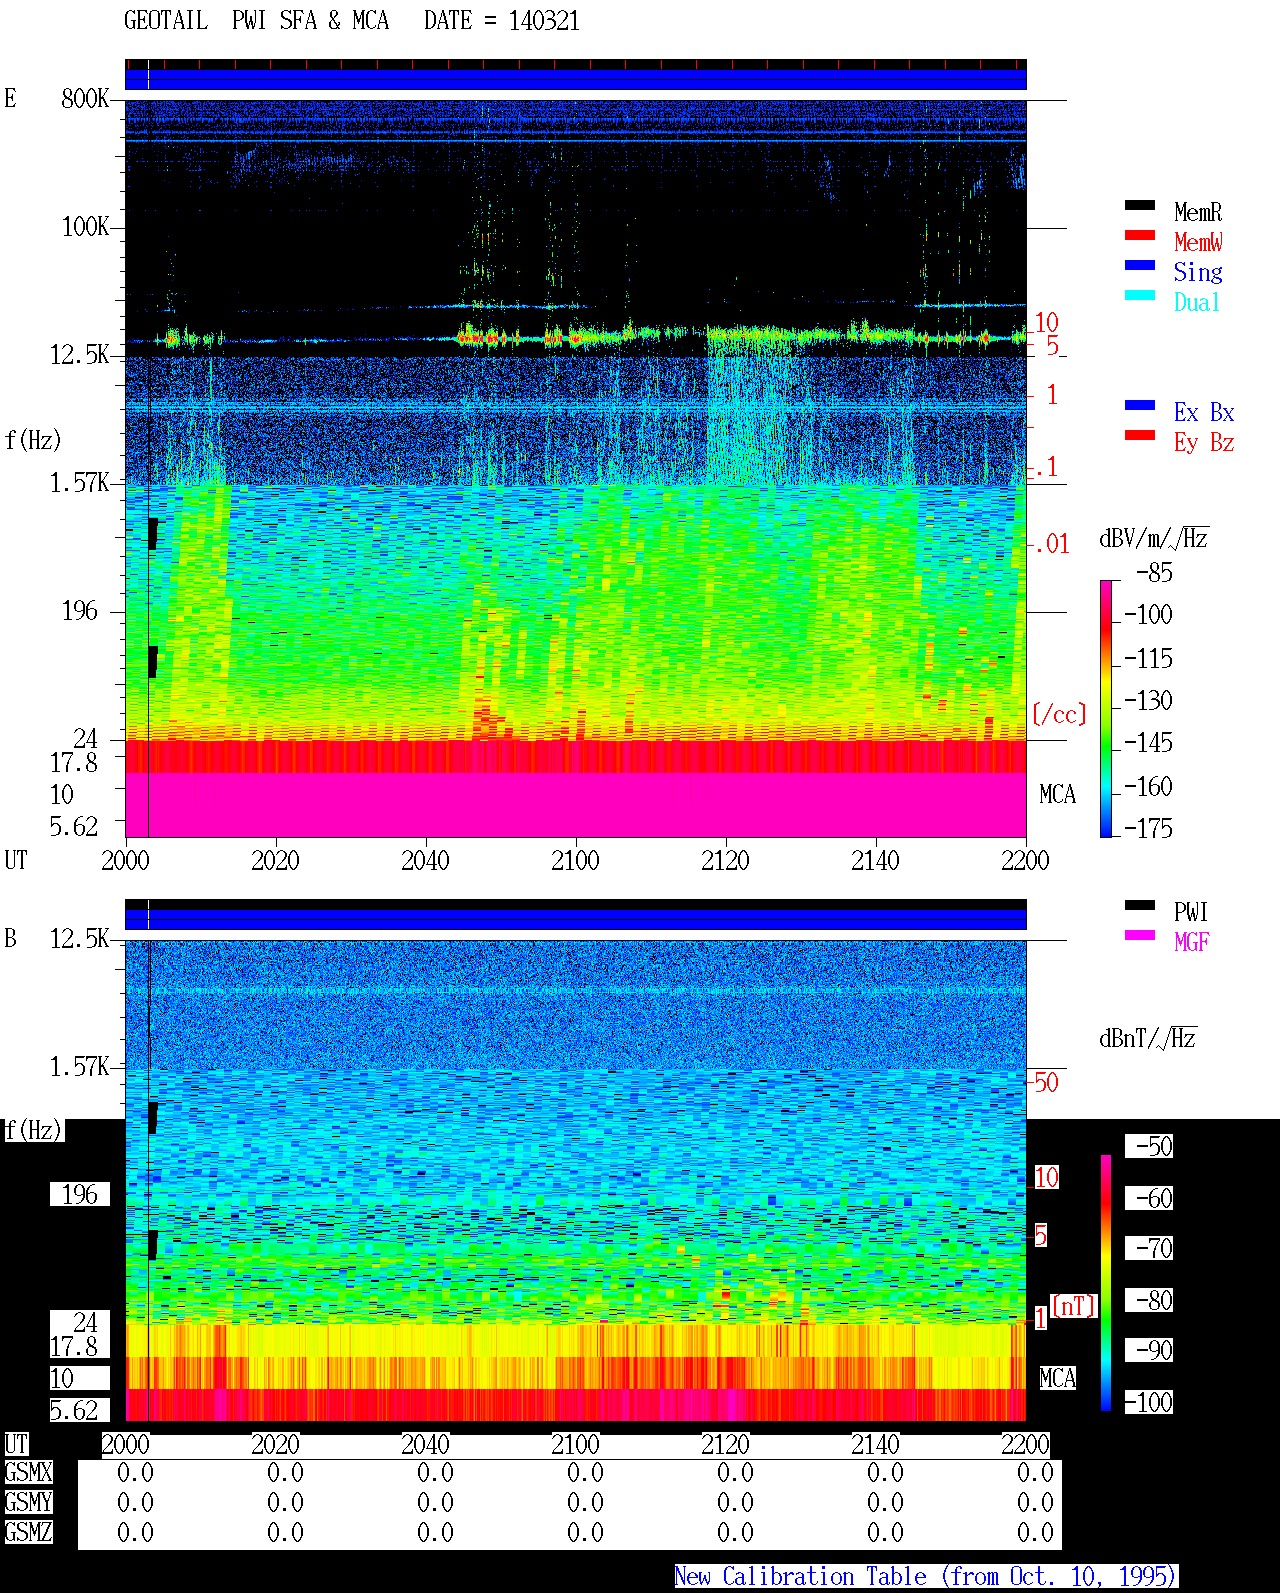Click the Ey Bz legend label
This screenshot has height=1593, width=1280.
click(1204, 442)
